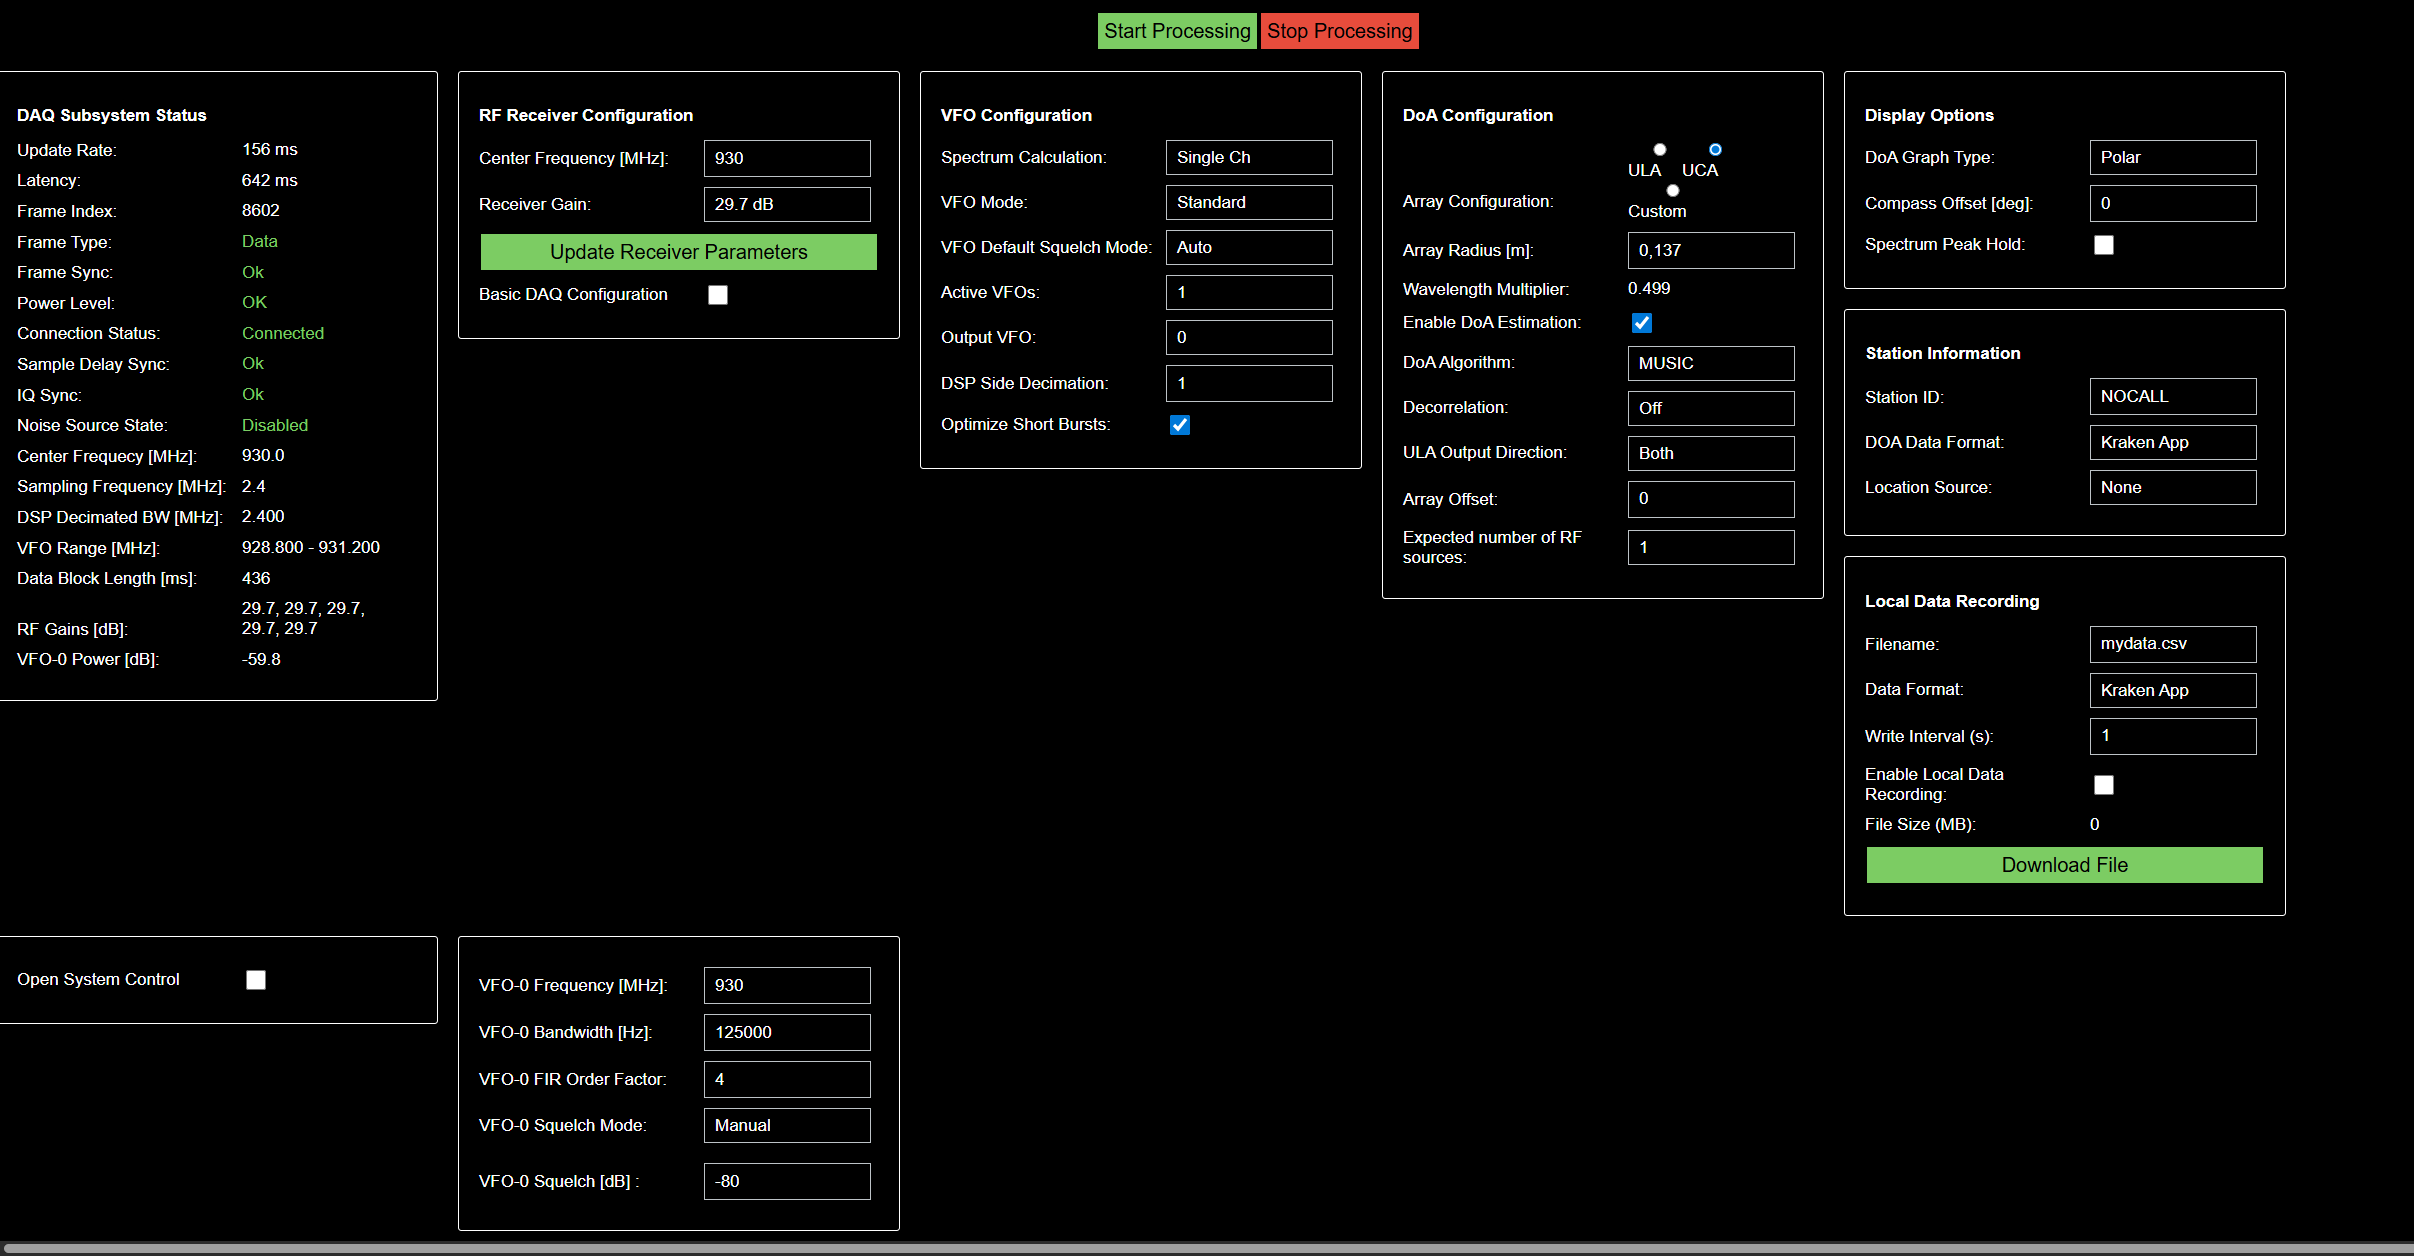
Task: Uncheck Enable DoA Estimation checkbox
Action: (1642, 323)
